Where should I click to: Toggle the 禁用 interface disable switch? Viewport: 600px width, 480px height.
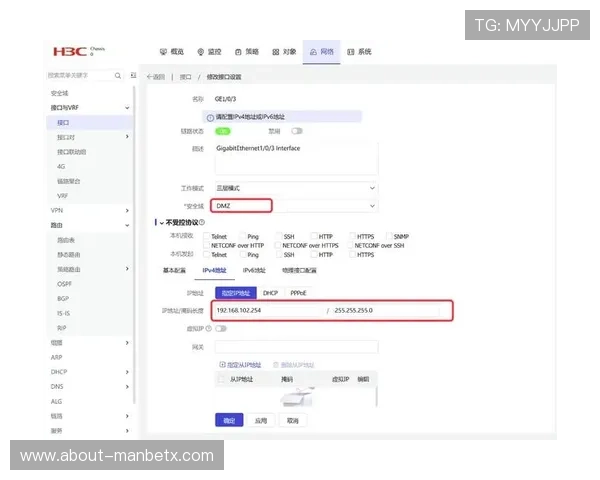(297, 131)
